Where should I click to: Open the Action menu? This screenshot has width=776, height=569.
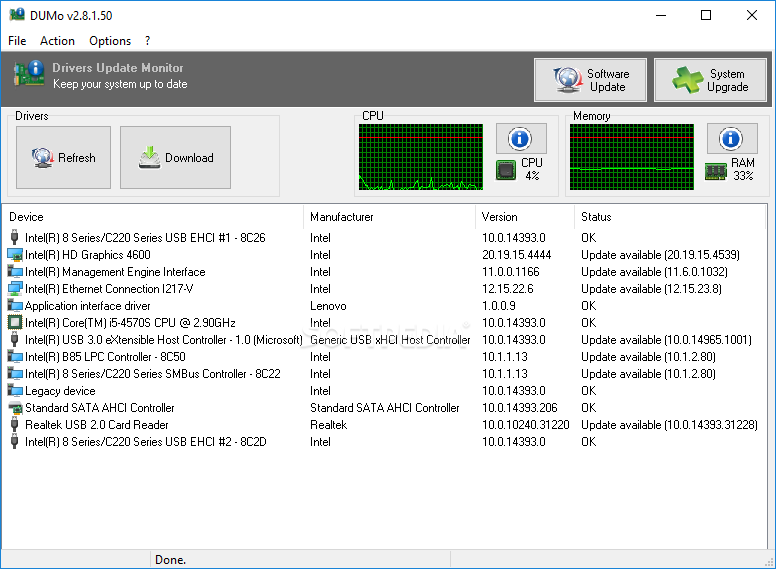click(57, 41)
